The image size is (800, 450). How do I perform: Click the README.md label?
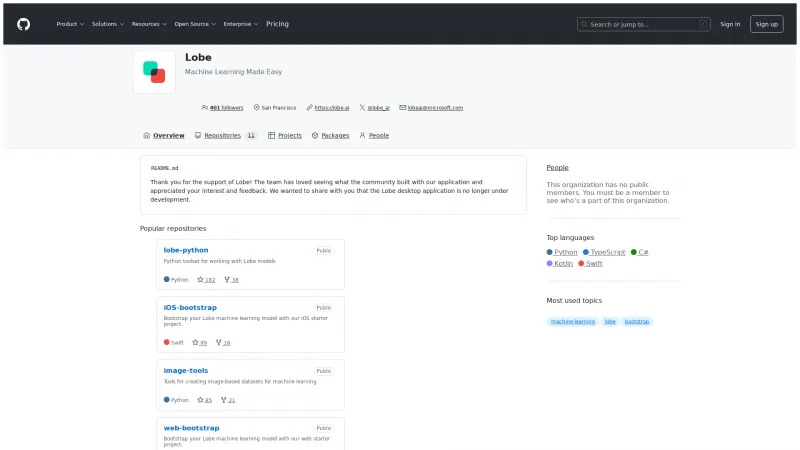(164, 168)
